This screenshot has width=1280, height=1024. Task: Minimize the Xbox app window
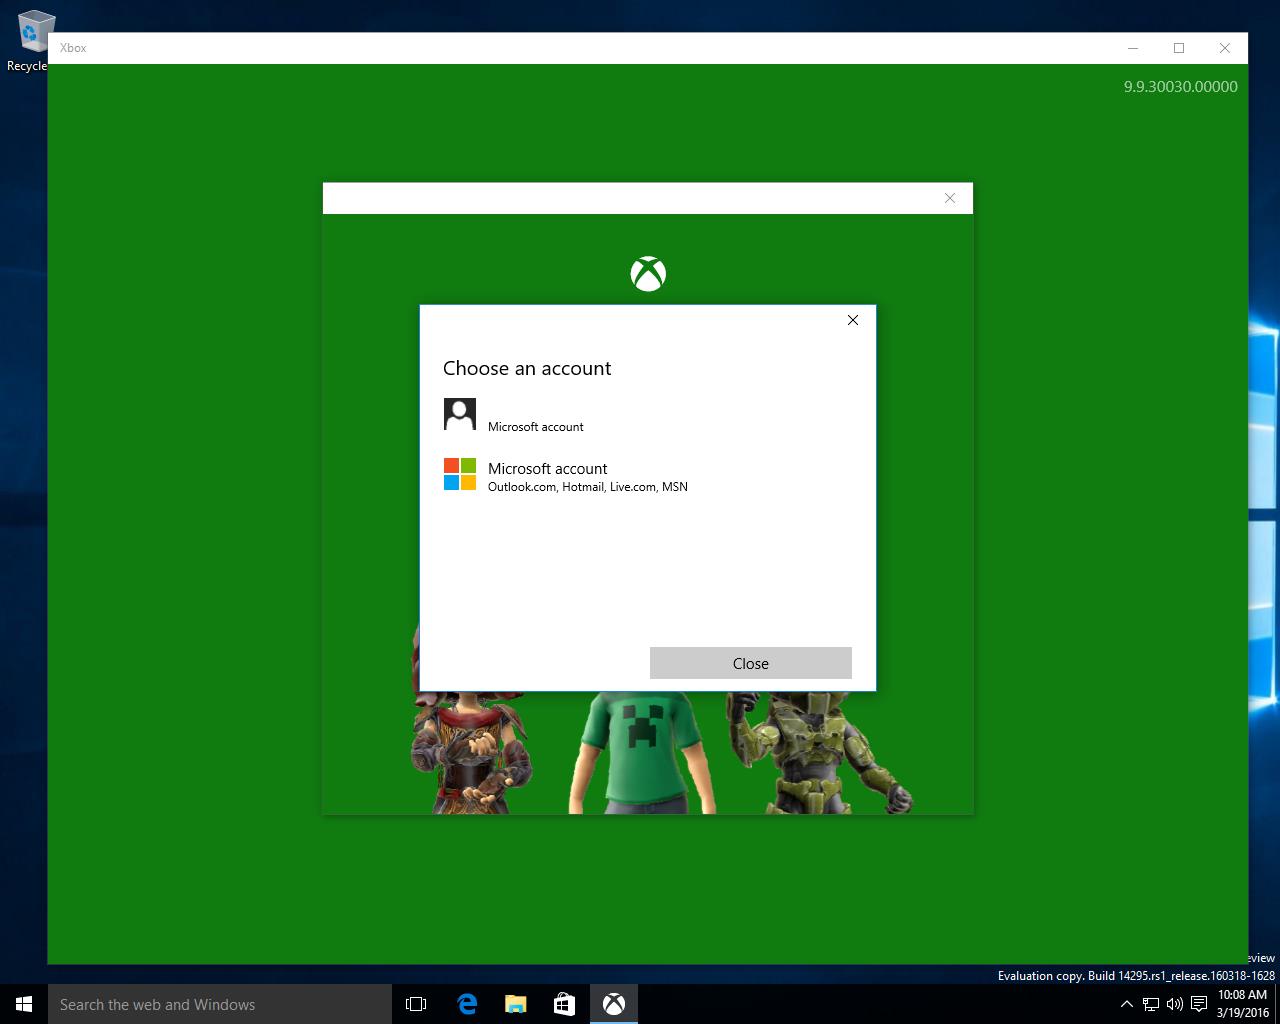1133,48
